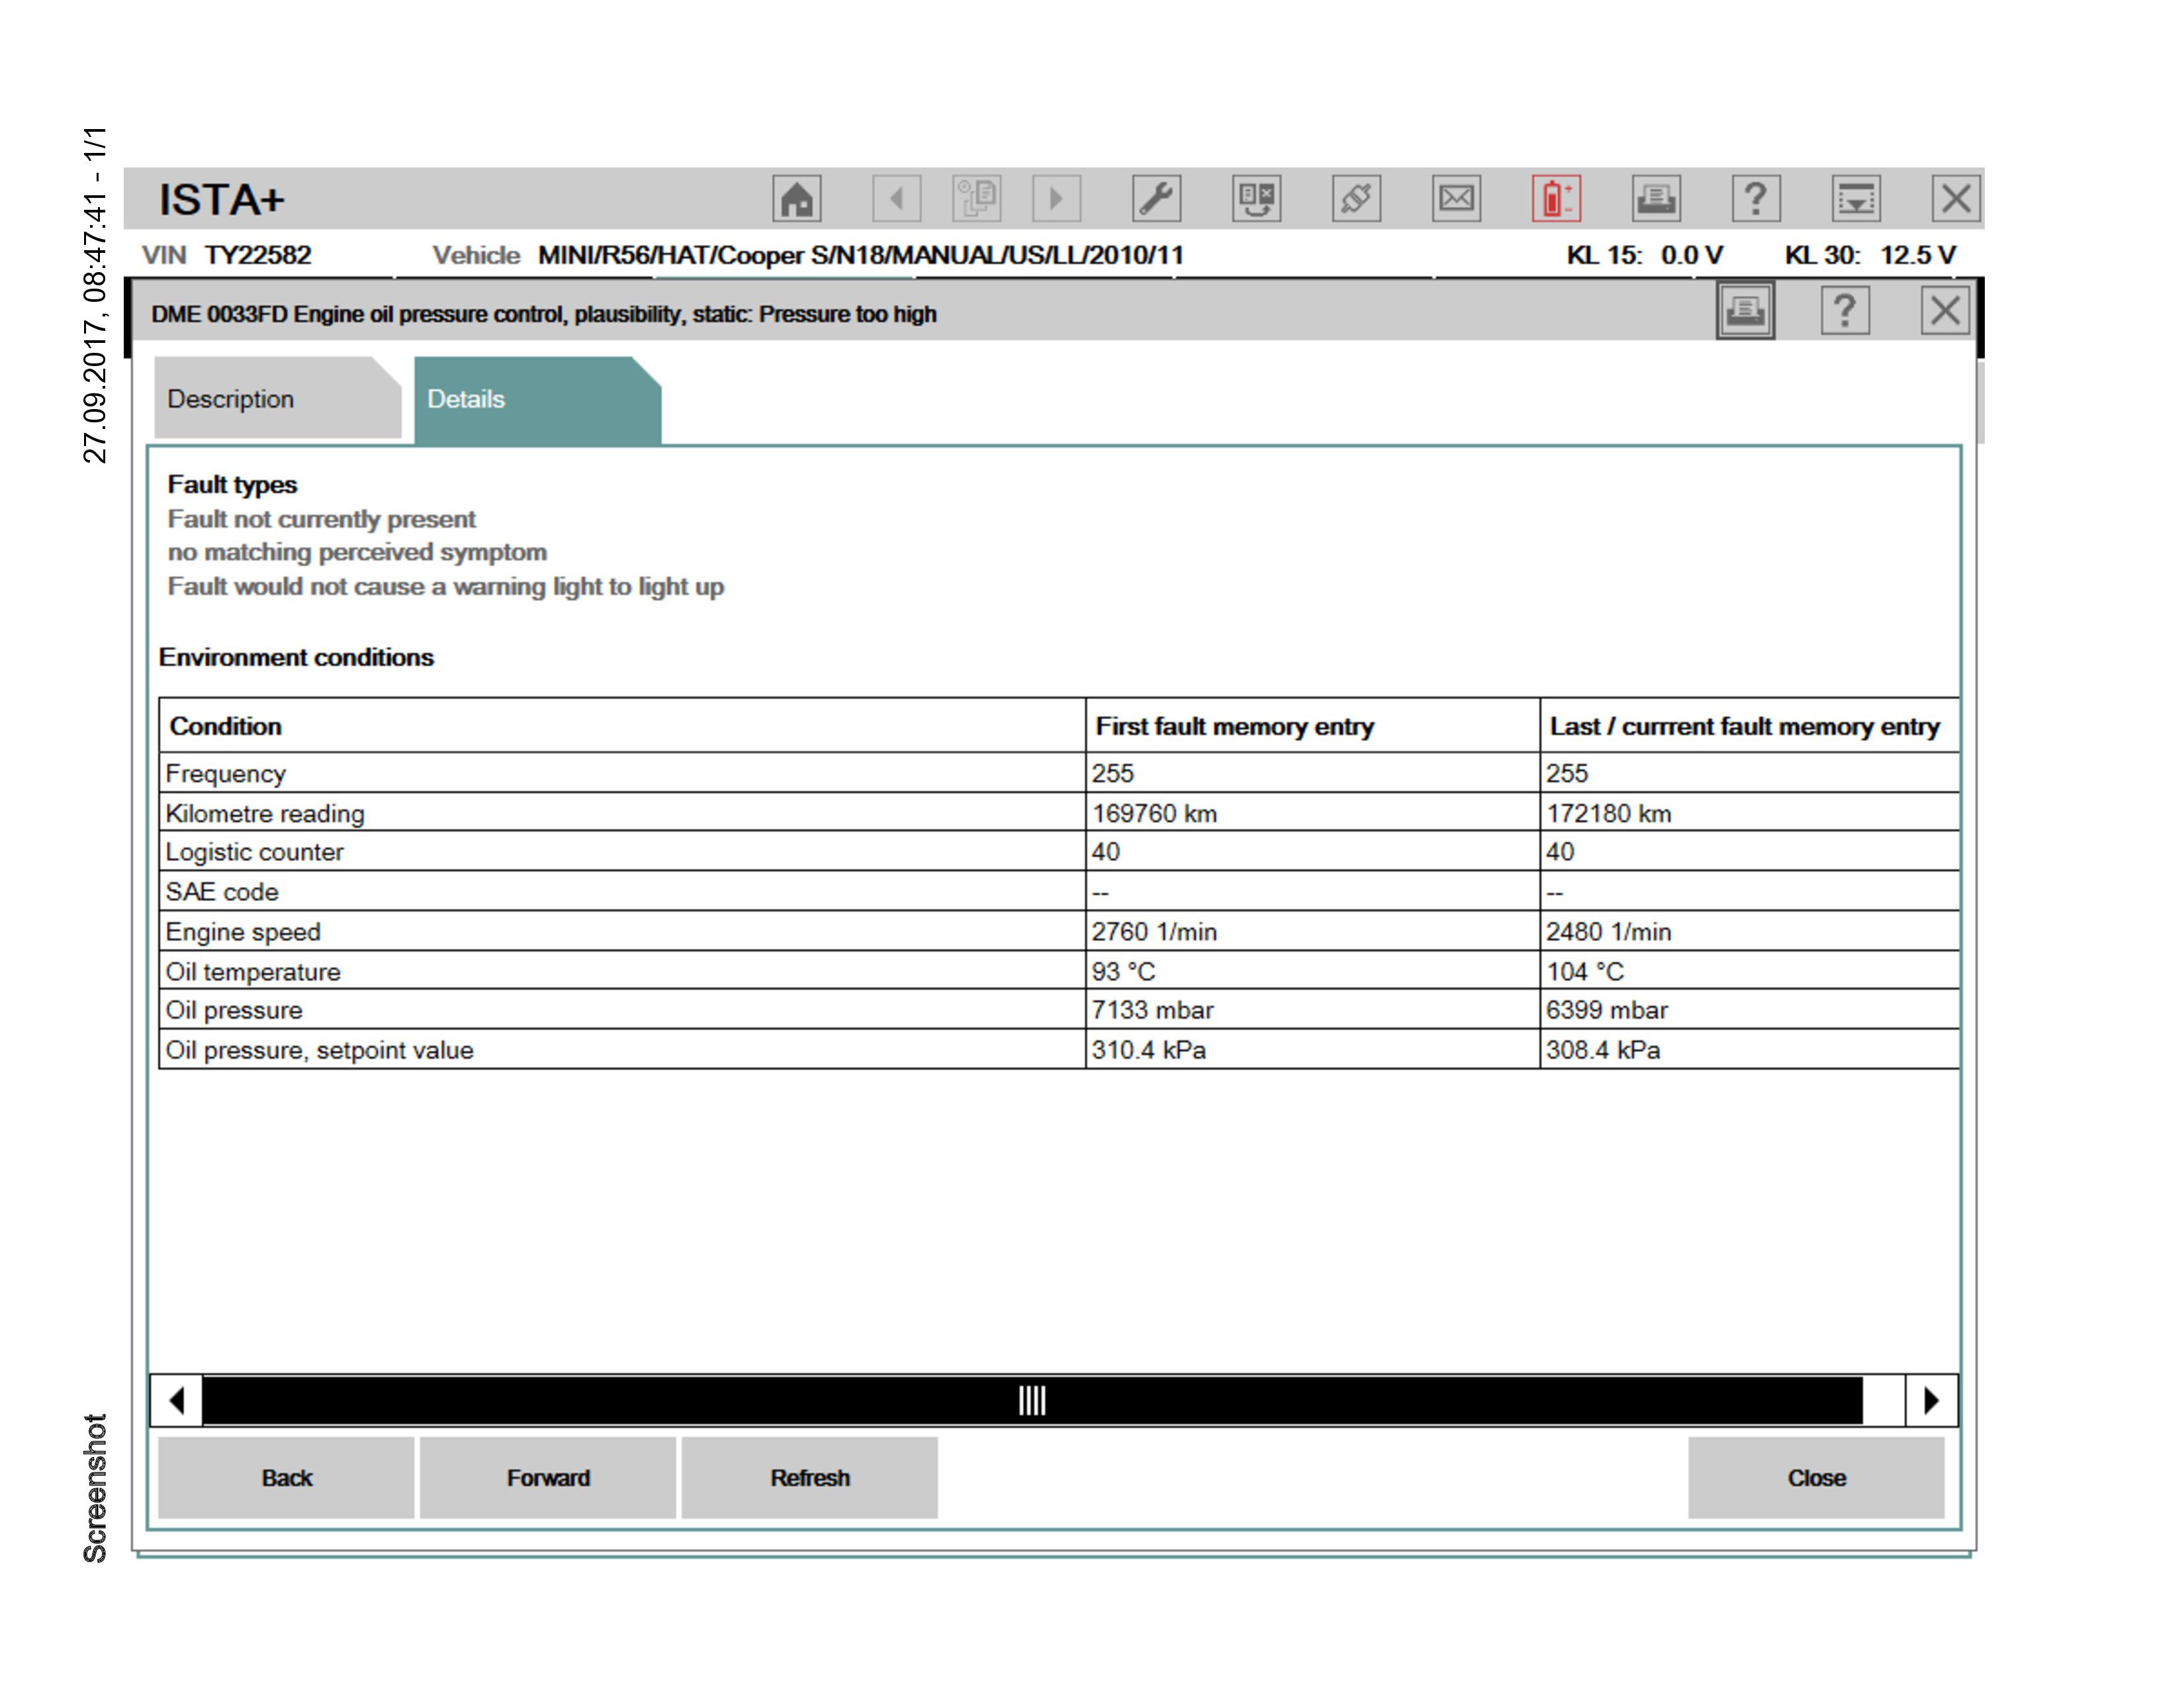Click the Environment conditions heading
This screenshot has width=2184, height=1688.
pyautogui.click(x=296, y=657)
